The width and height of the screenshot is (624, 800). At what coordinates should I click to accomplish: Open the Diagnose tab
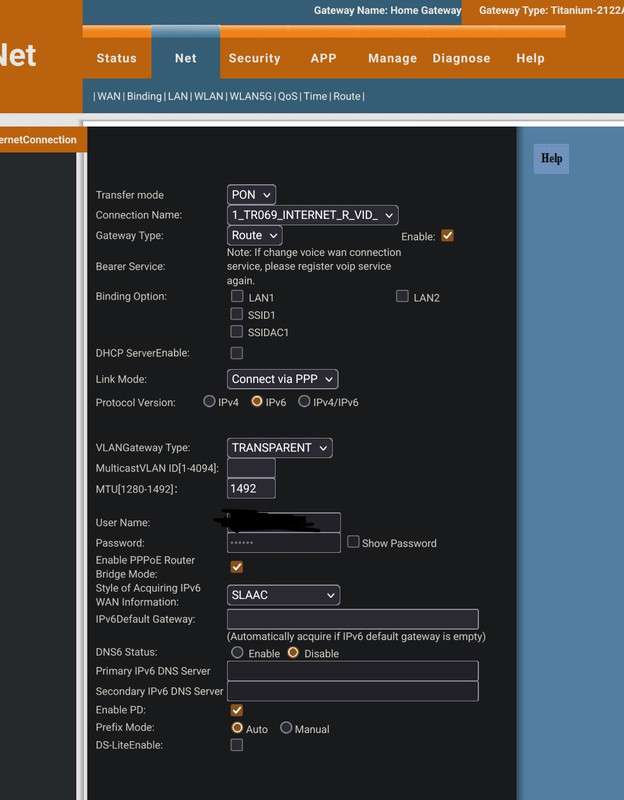pyautogui.click(x=461, y=58)
